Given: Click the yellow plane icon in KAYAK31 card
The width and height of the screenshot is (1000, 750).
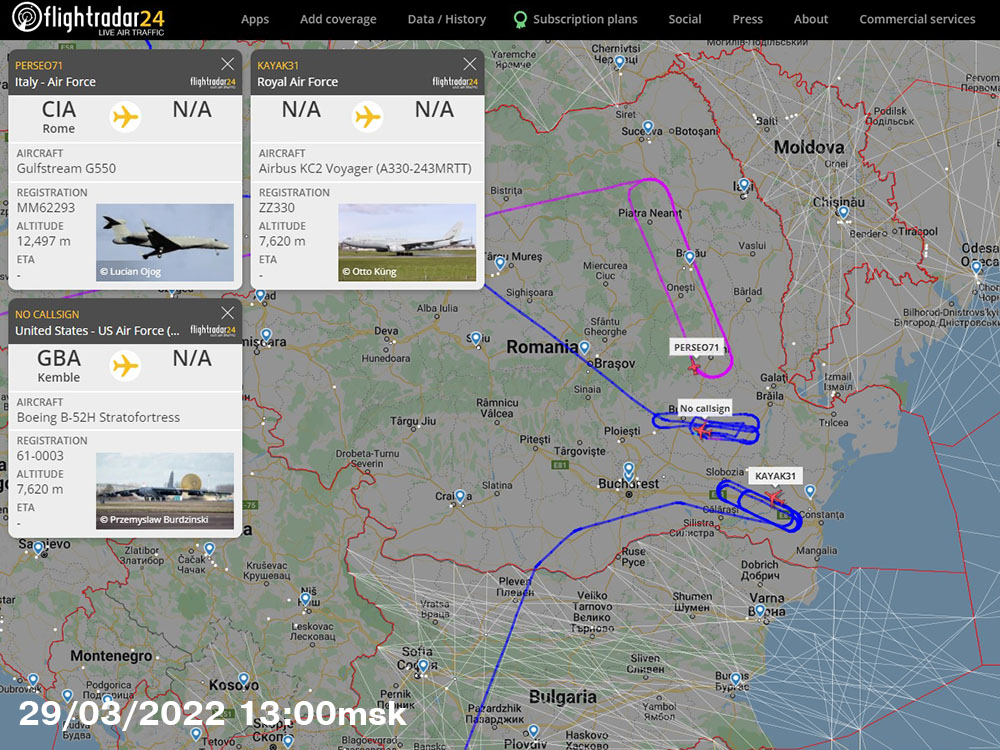Looking at the screenshot, I should coord(368,117).
